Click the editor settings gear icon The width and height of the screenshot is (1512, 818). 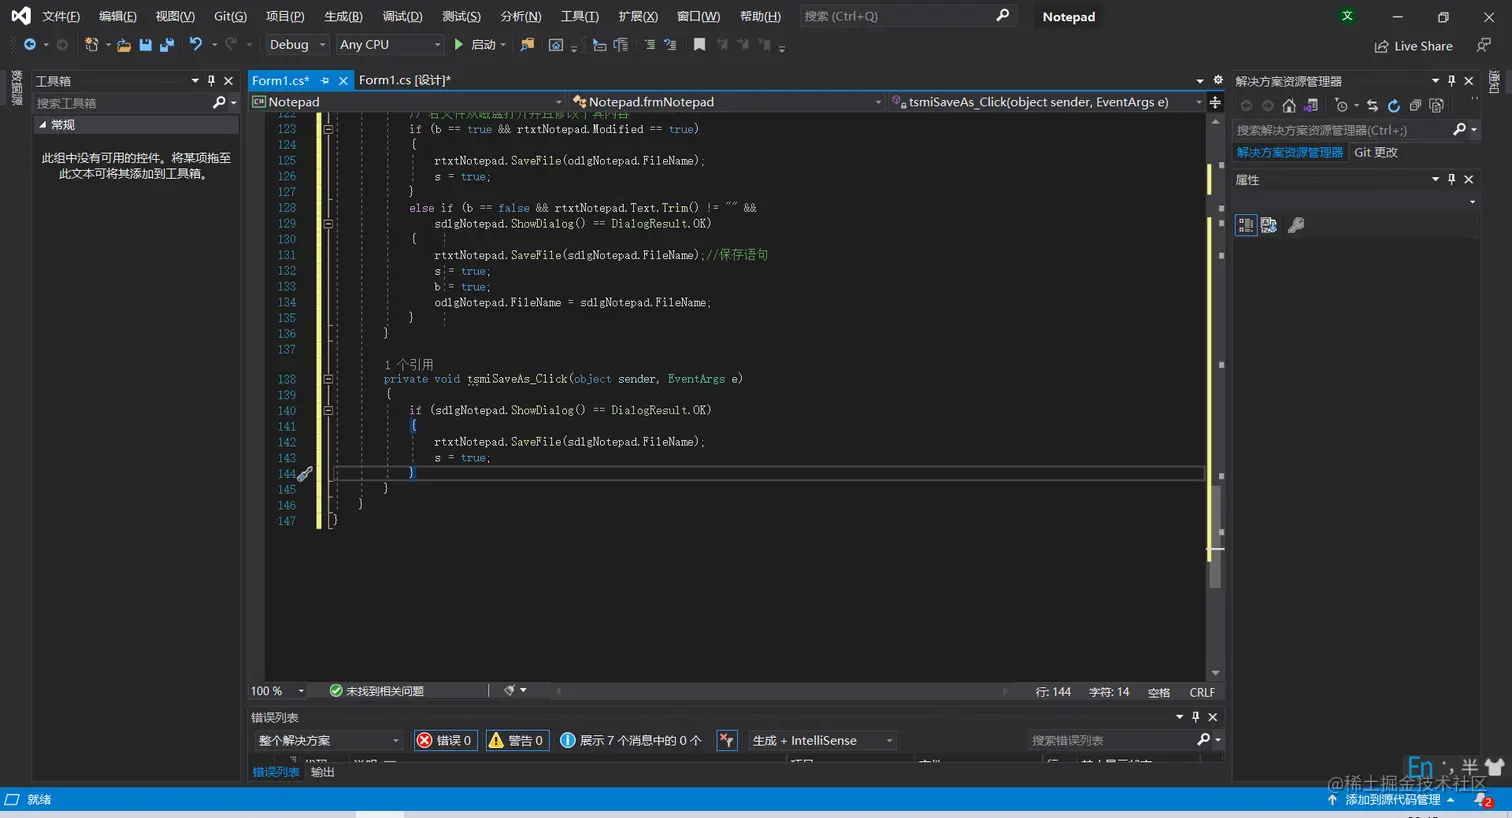[x=1218, y=80]
